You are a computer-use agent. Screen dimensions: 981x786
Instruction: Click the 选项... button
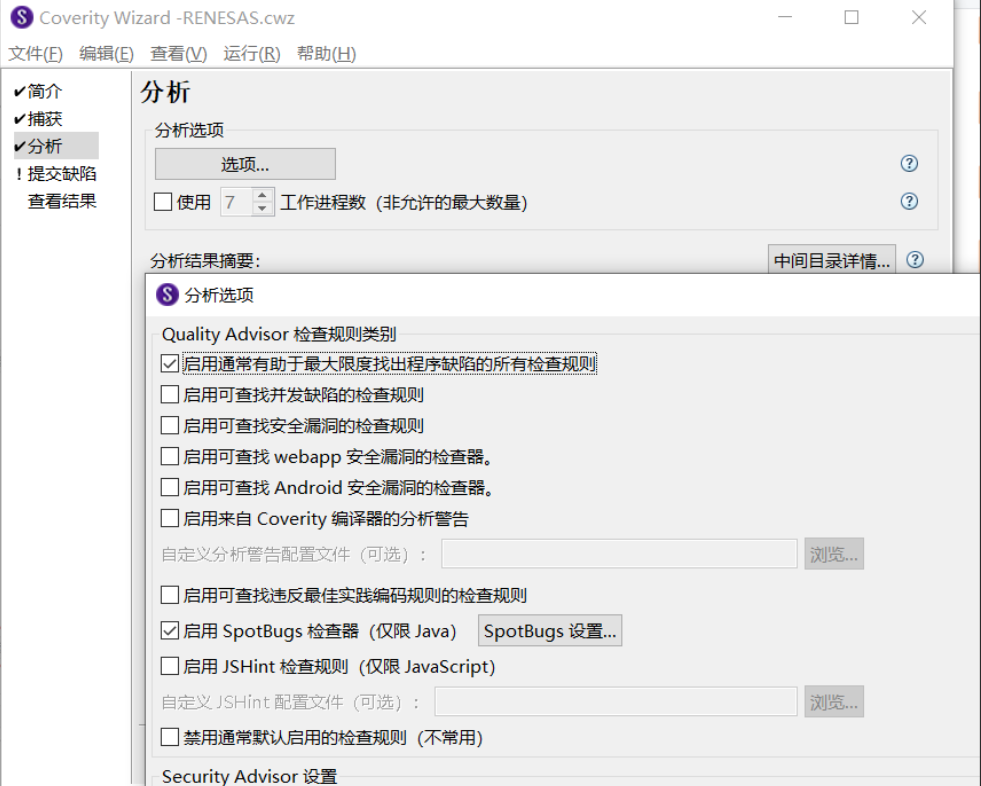(245, 164)
